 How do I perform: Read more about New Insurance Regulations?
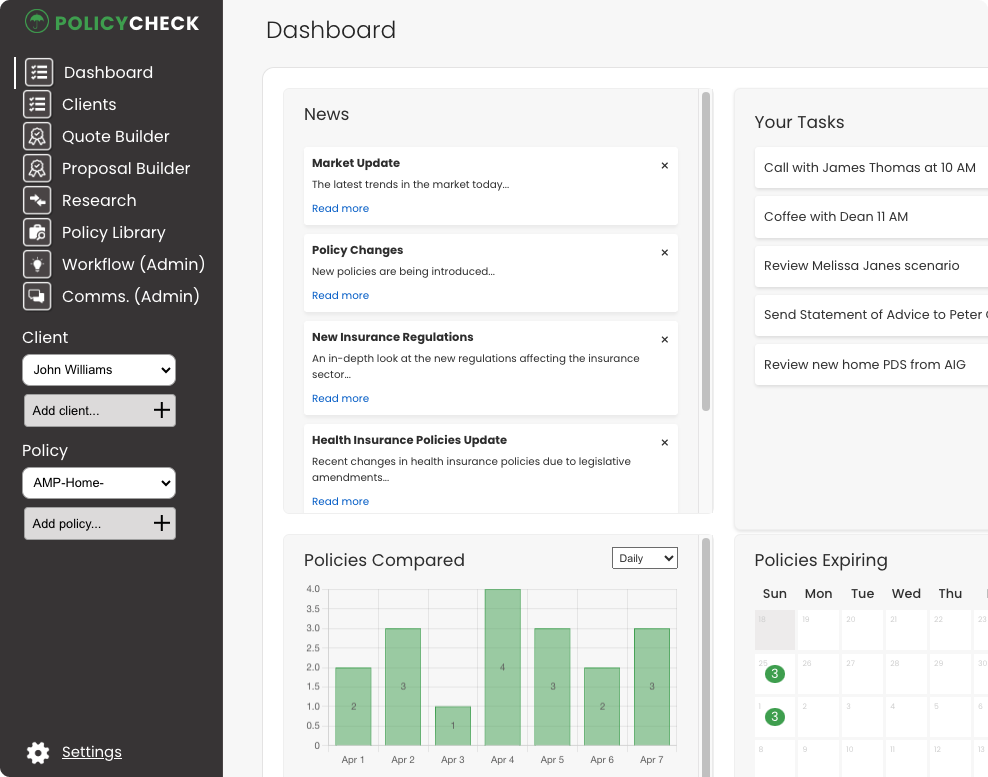[340, 399]
